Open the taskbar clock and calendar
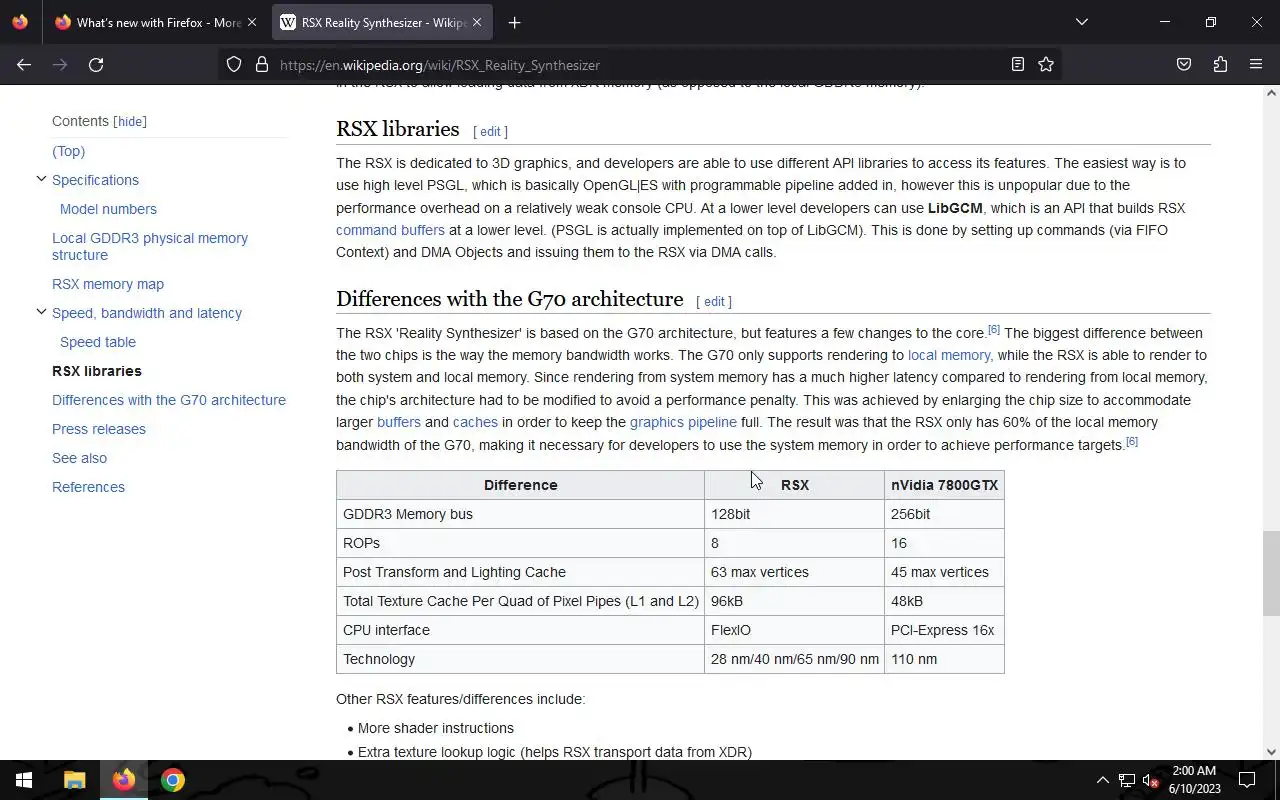Image resolution: width=1280 pixels, height=800 pixels. (1194, 780)
